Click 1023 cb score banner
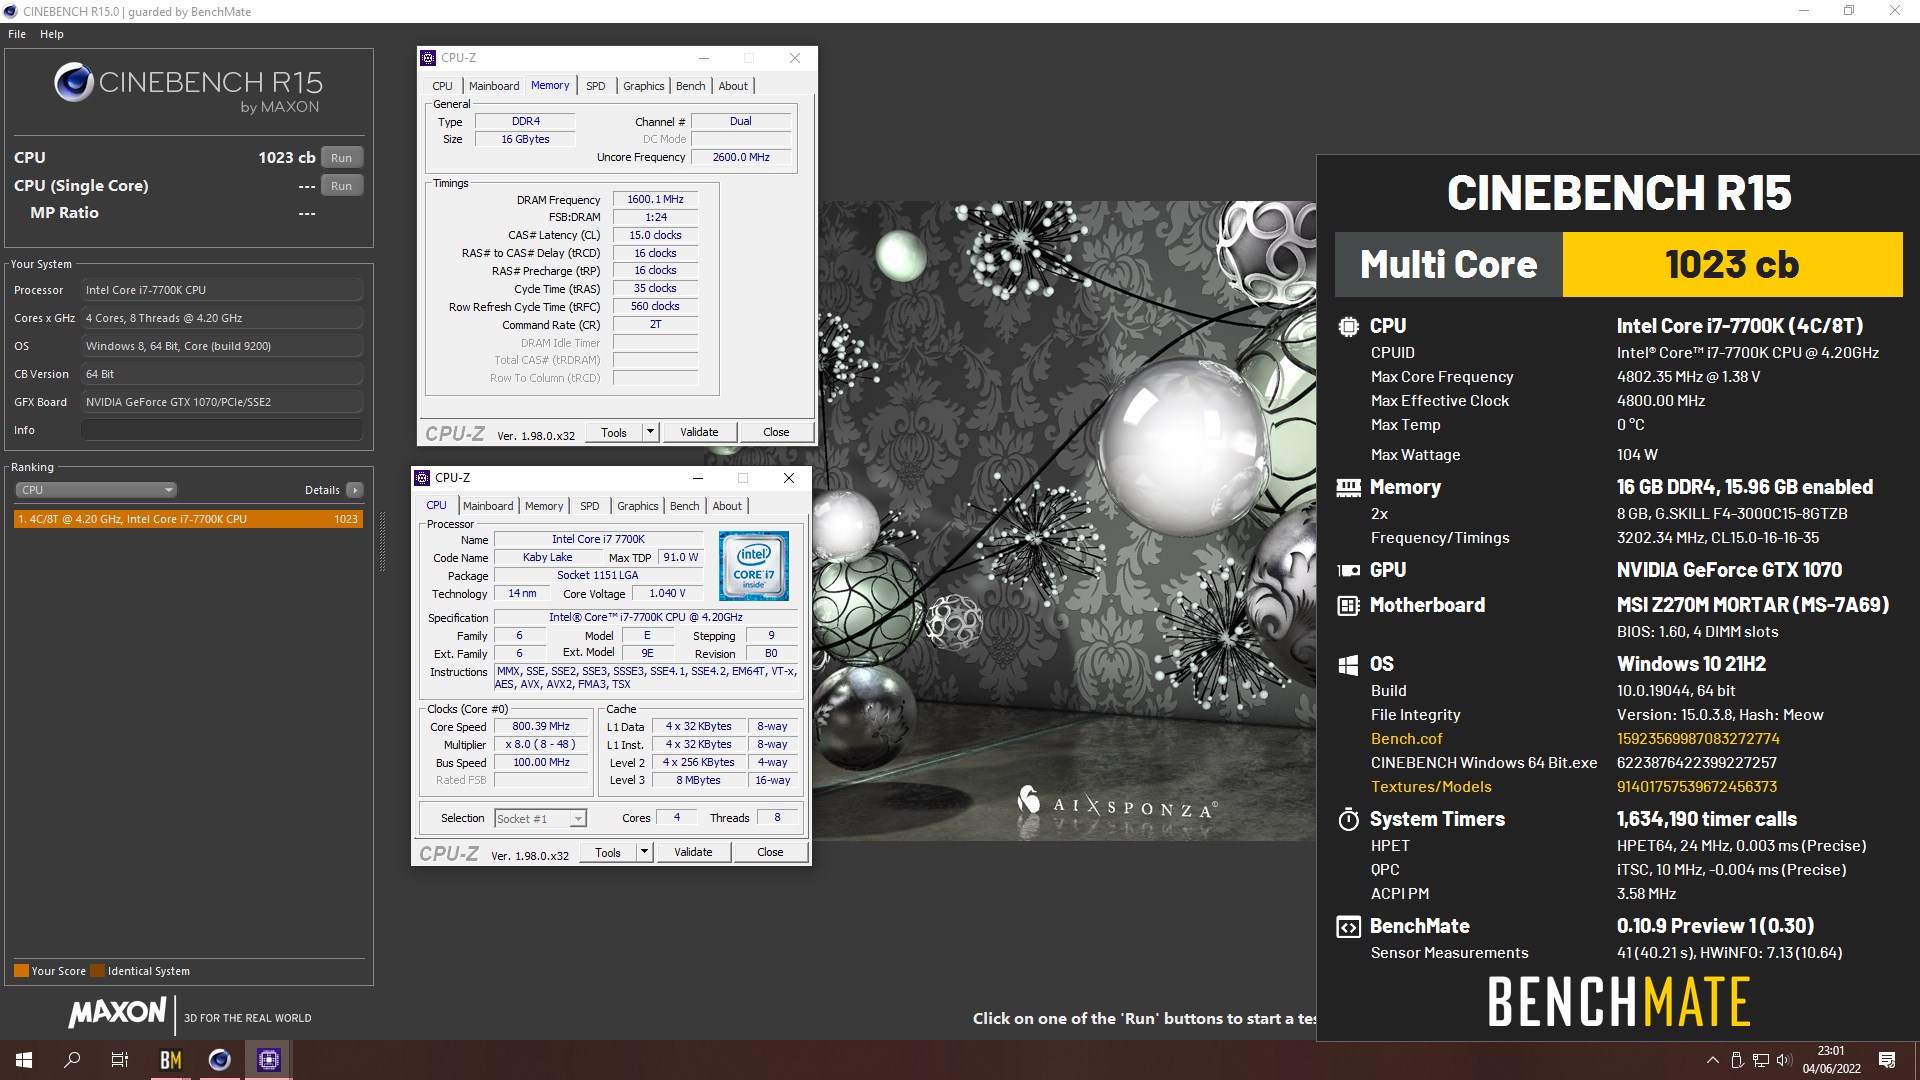 click(1732, 265)
